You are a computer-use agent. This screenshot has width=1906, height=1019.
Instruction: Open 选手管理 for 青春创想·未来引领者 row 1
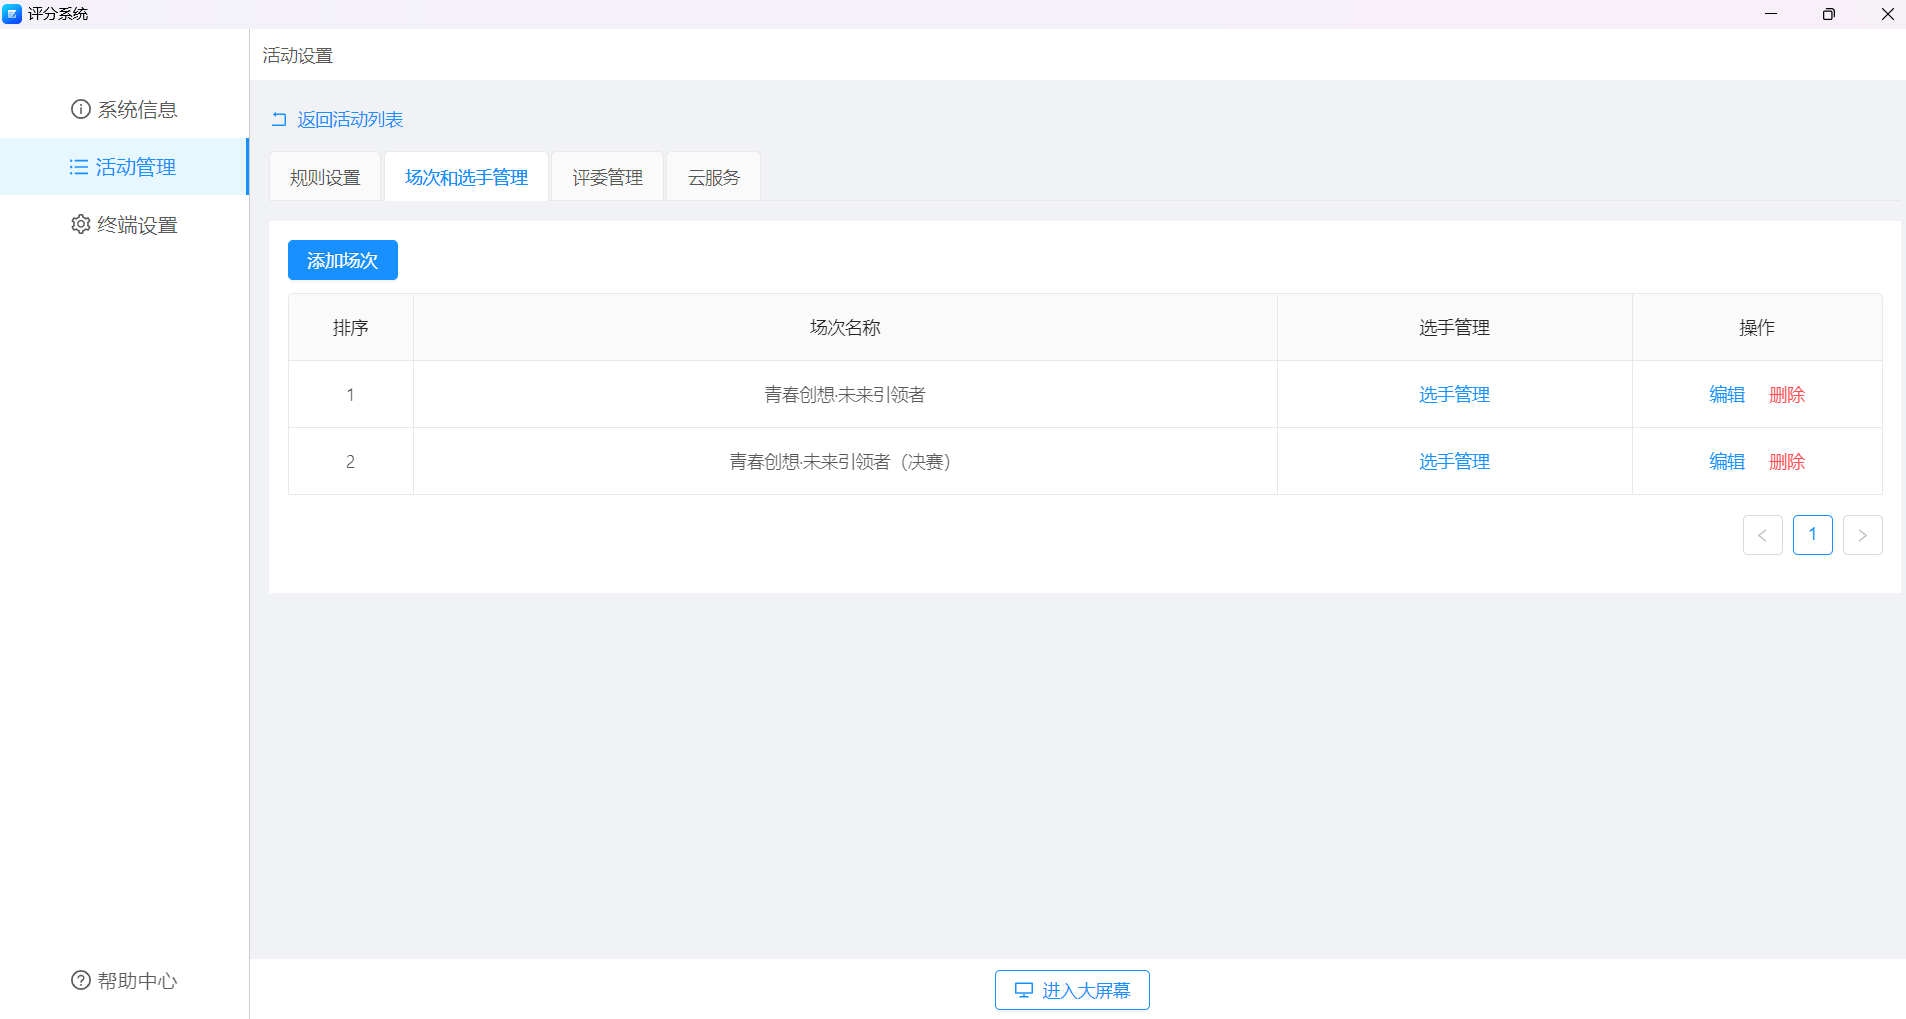1454,395
